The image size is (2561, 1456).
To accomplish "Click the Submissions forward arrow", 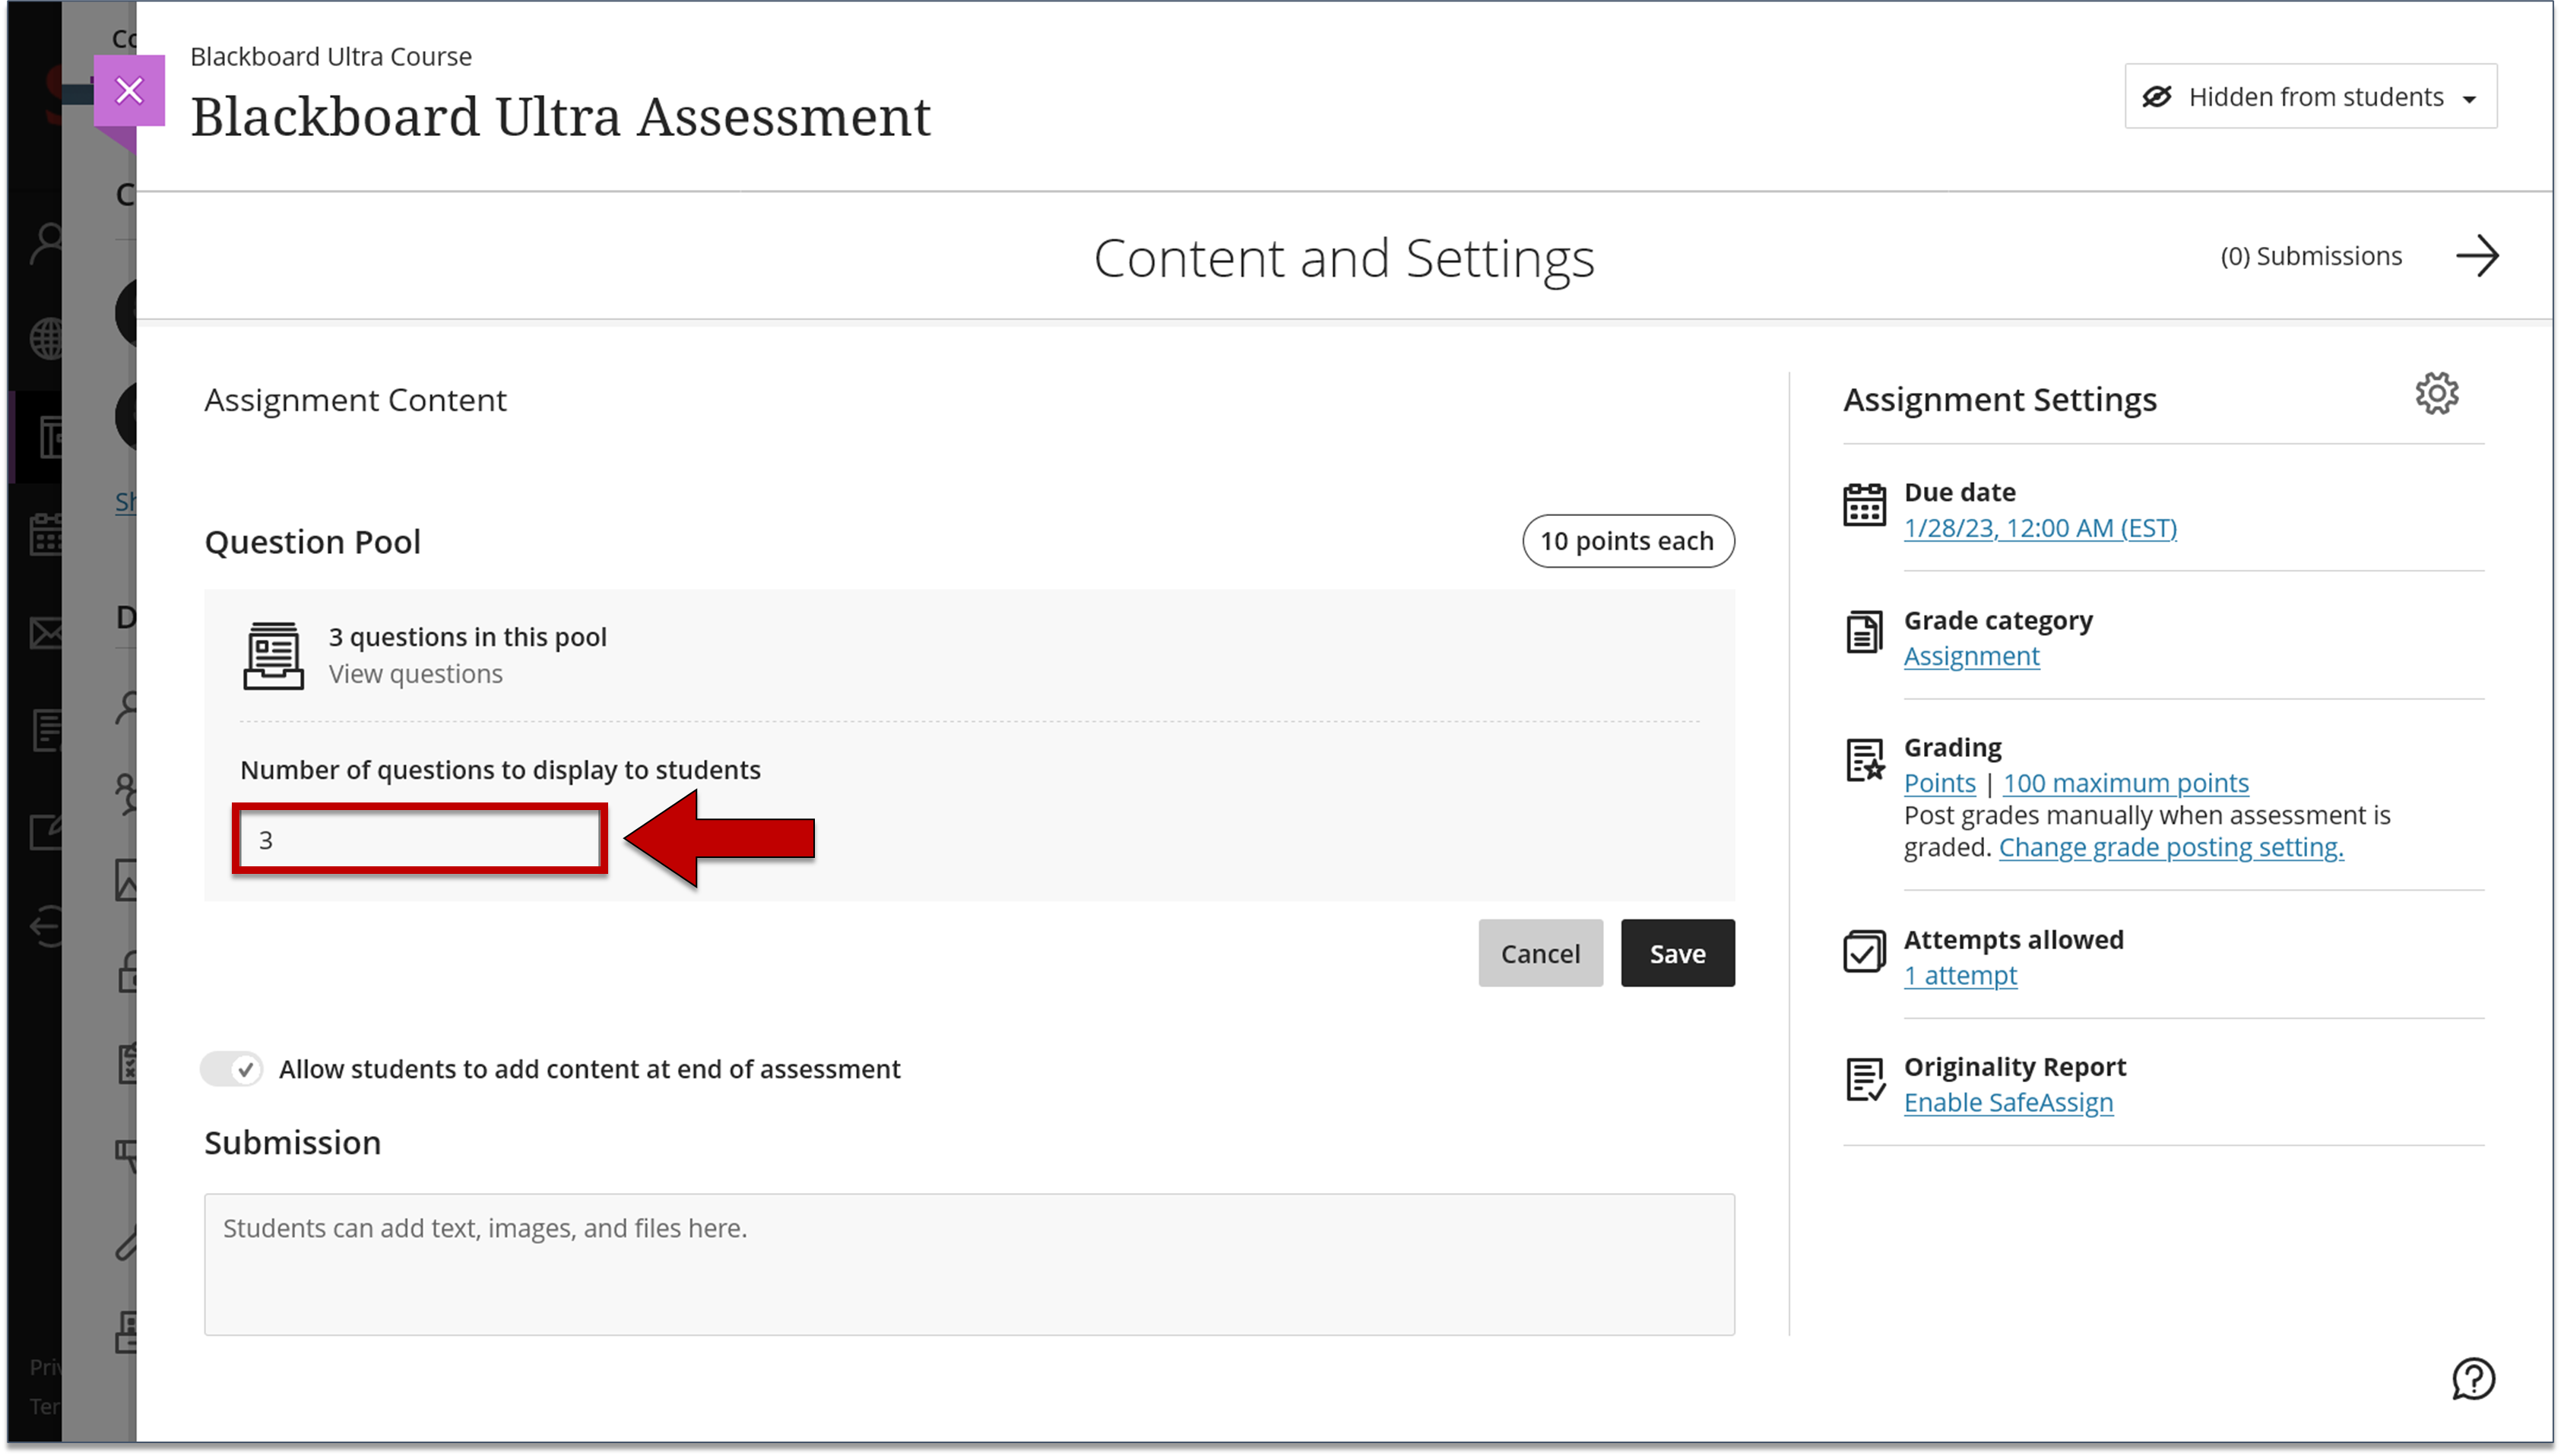I will [x=2479, y=256].
